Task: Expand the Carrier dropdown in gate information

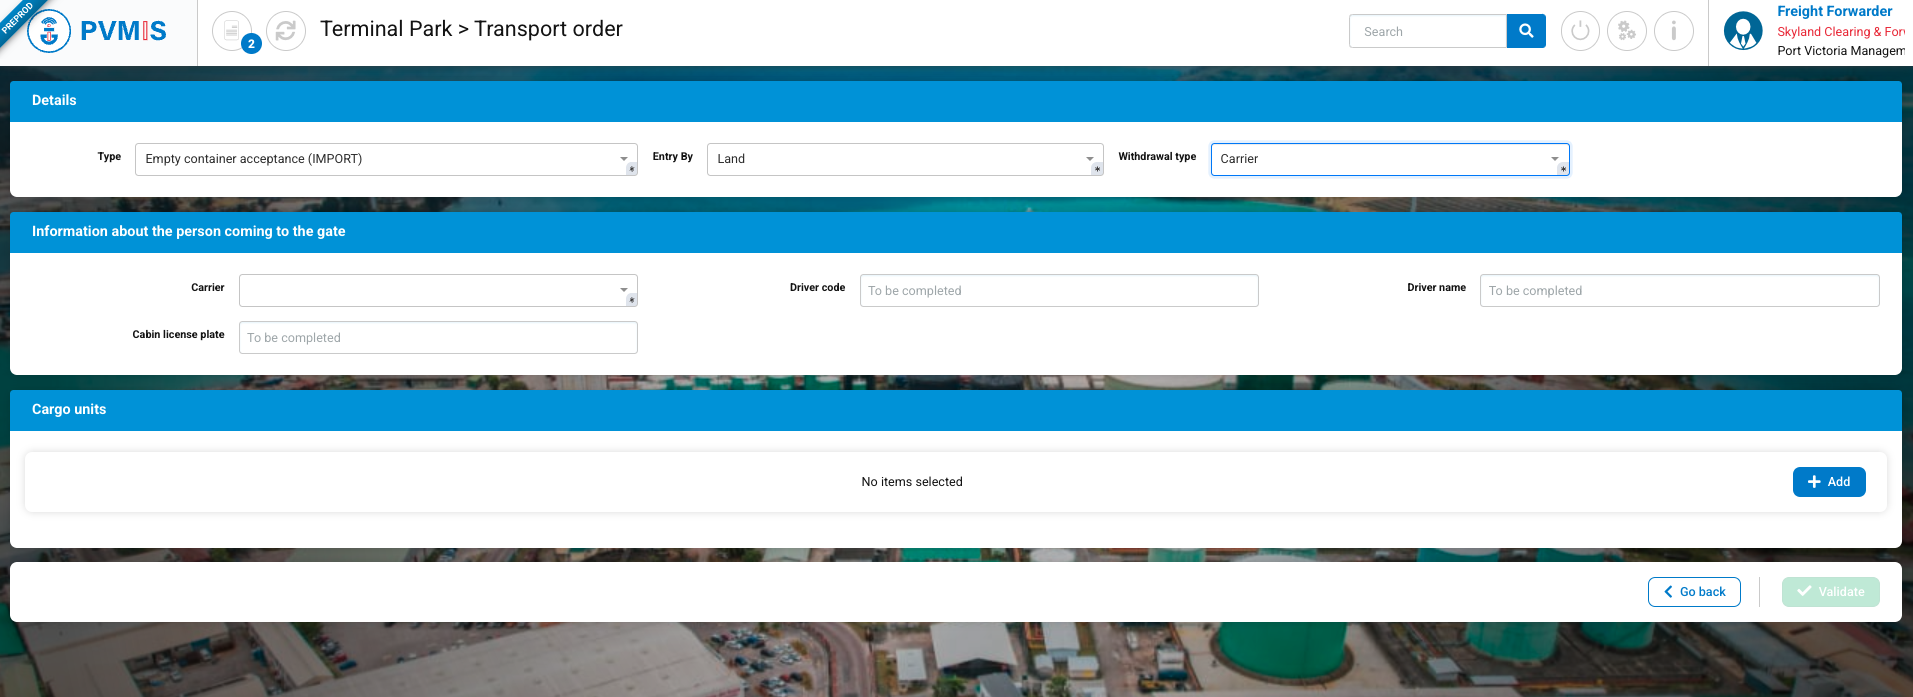Action: click(437, 290)
